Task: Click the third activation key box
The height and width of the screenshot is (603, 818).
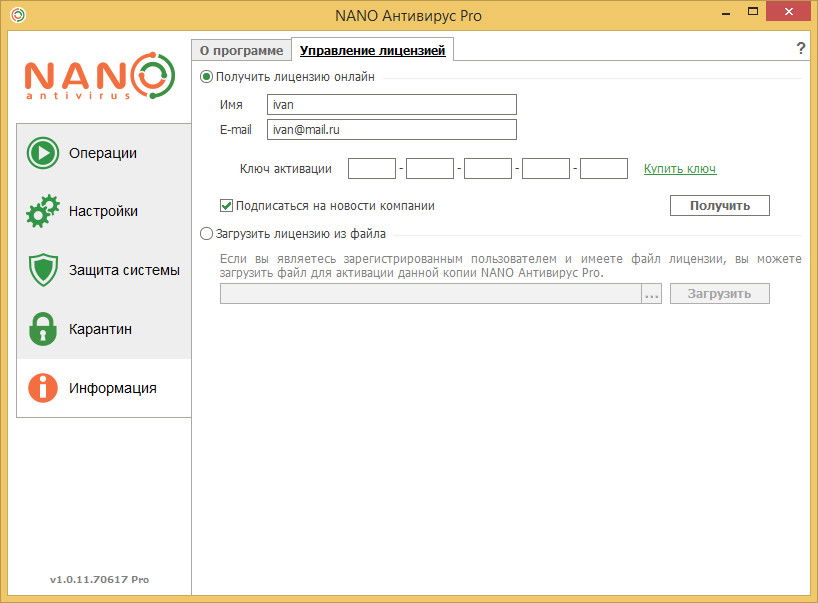Action: (x=488, y=168)
